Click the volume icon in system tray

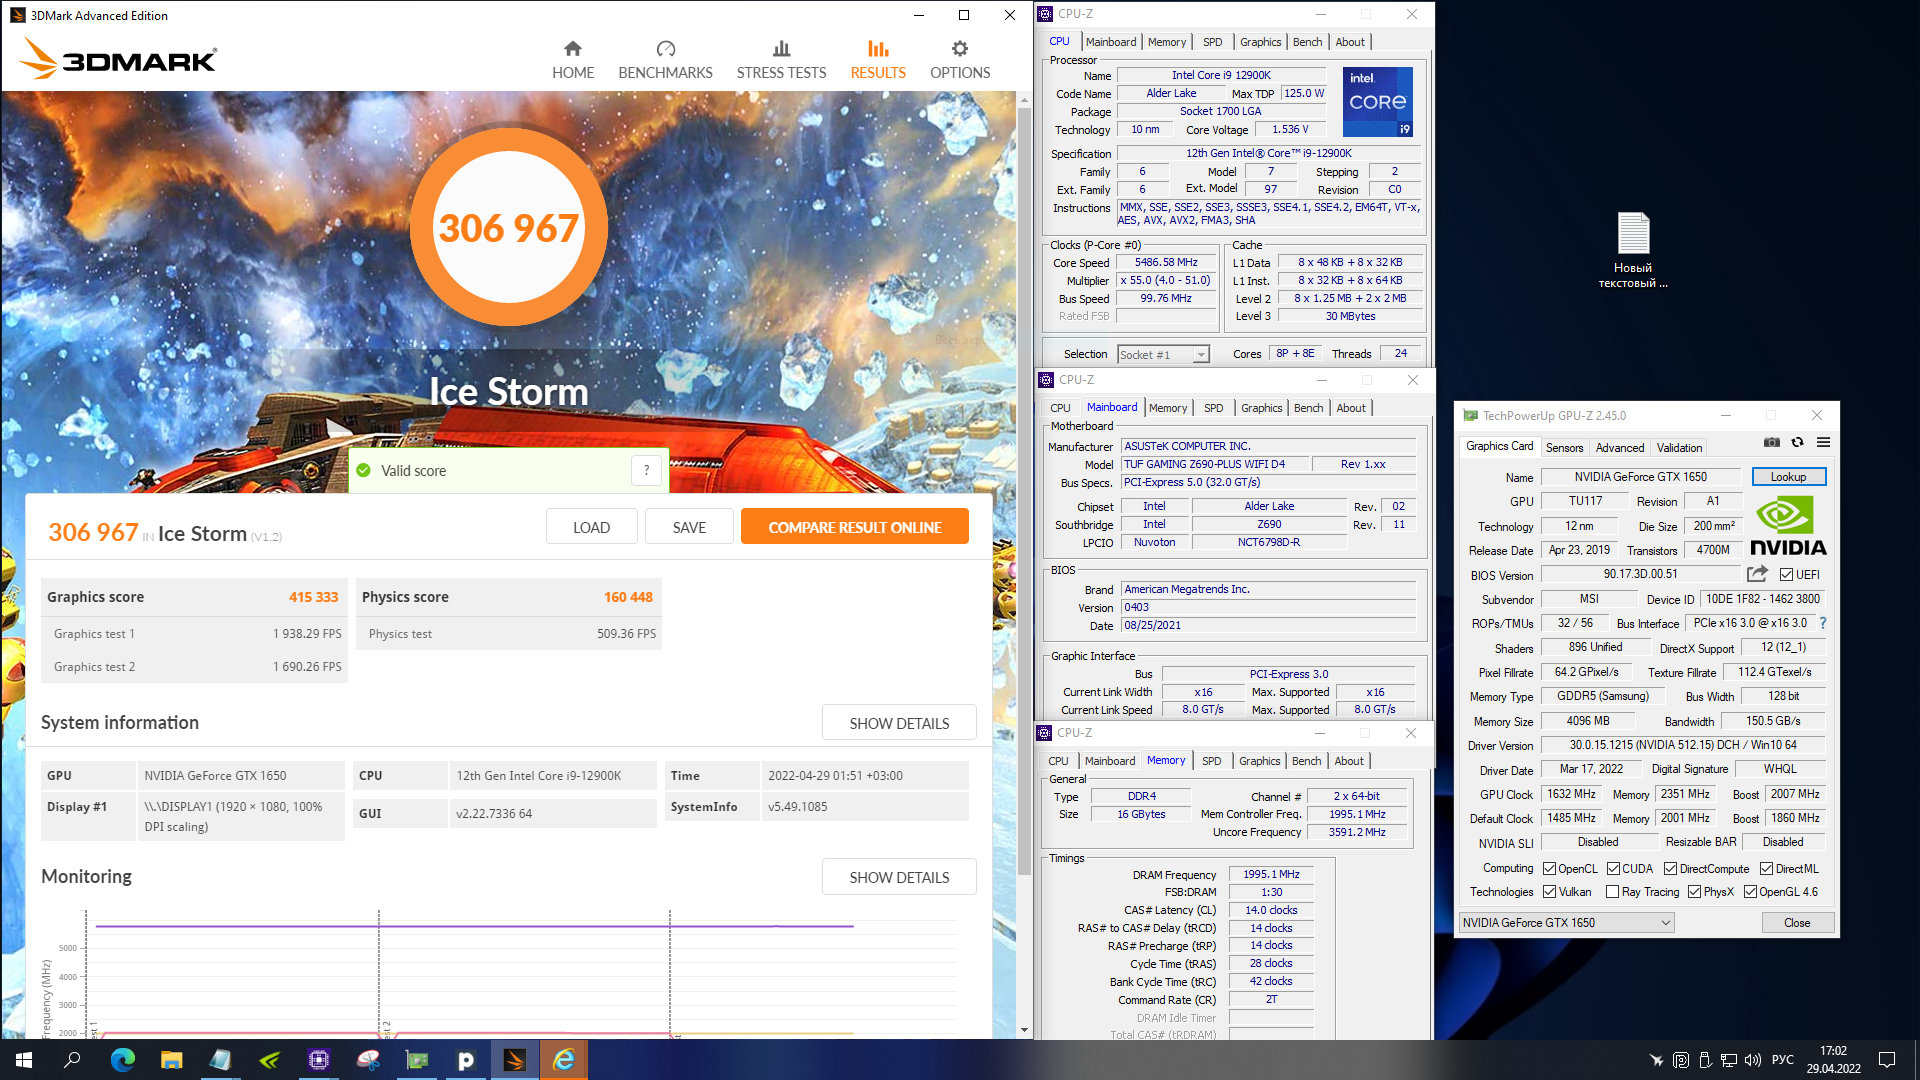coord(1752,1060)
